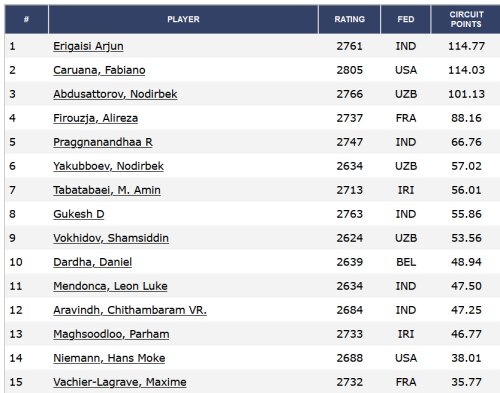Click Vokhidov, Shamsiddin player link
The width and height of the screenshot is (500, 393).
click(x=111, y=238)
